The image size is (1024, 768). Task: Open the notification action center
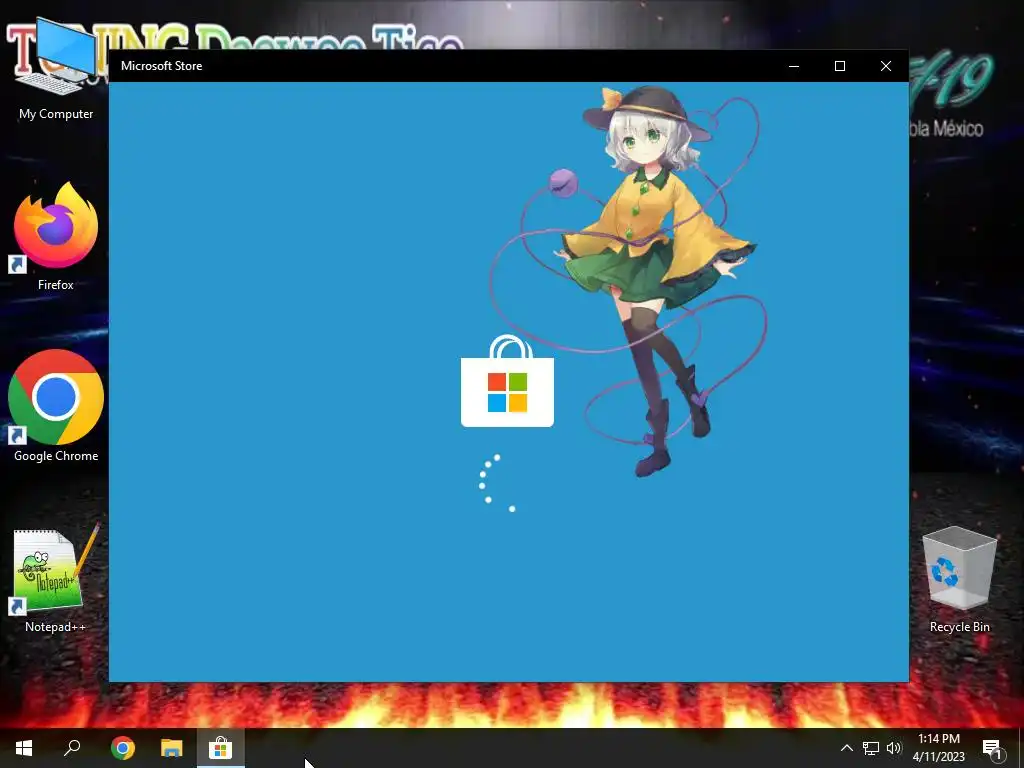tap(993, 748)
